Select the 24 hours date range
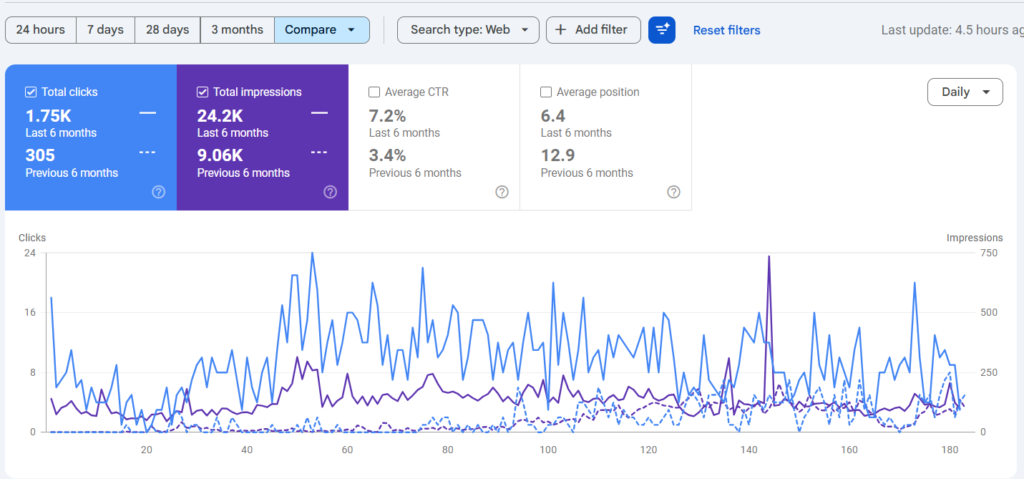Screen dimensions: 1024x479 pyautogui.click(x=40, y=30)
